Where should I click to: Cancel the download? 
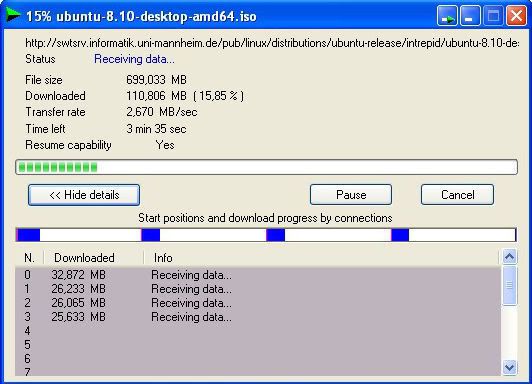pyautogui.click(x=457, y=195)
